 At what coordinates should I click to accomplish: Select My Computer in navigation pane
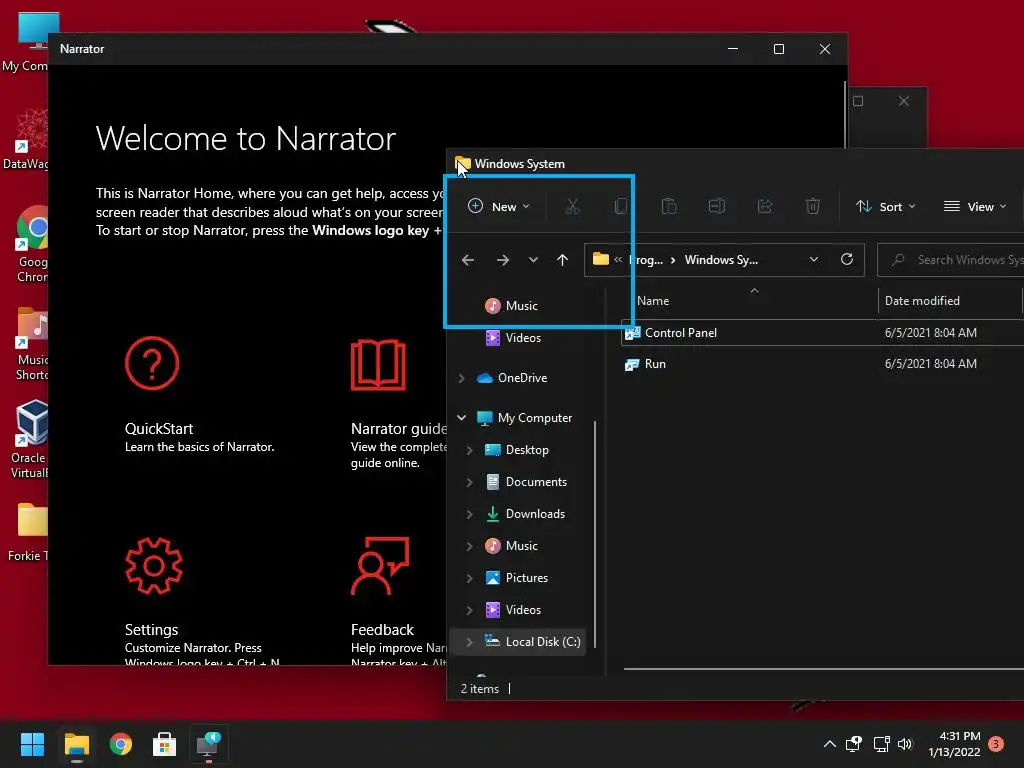tap(534, 418)
